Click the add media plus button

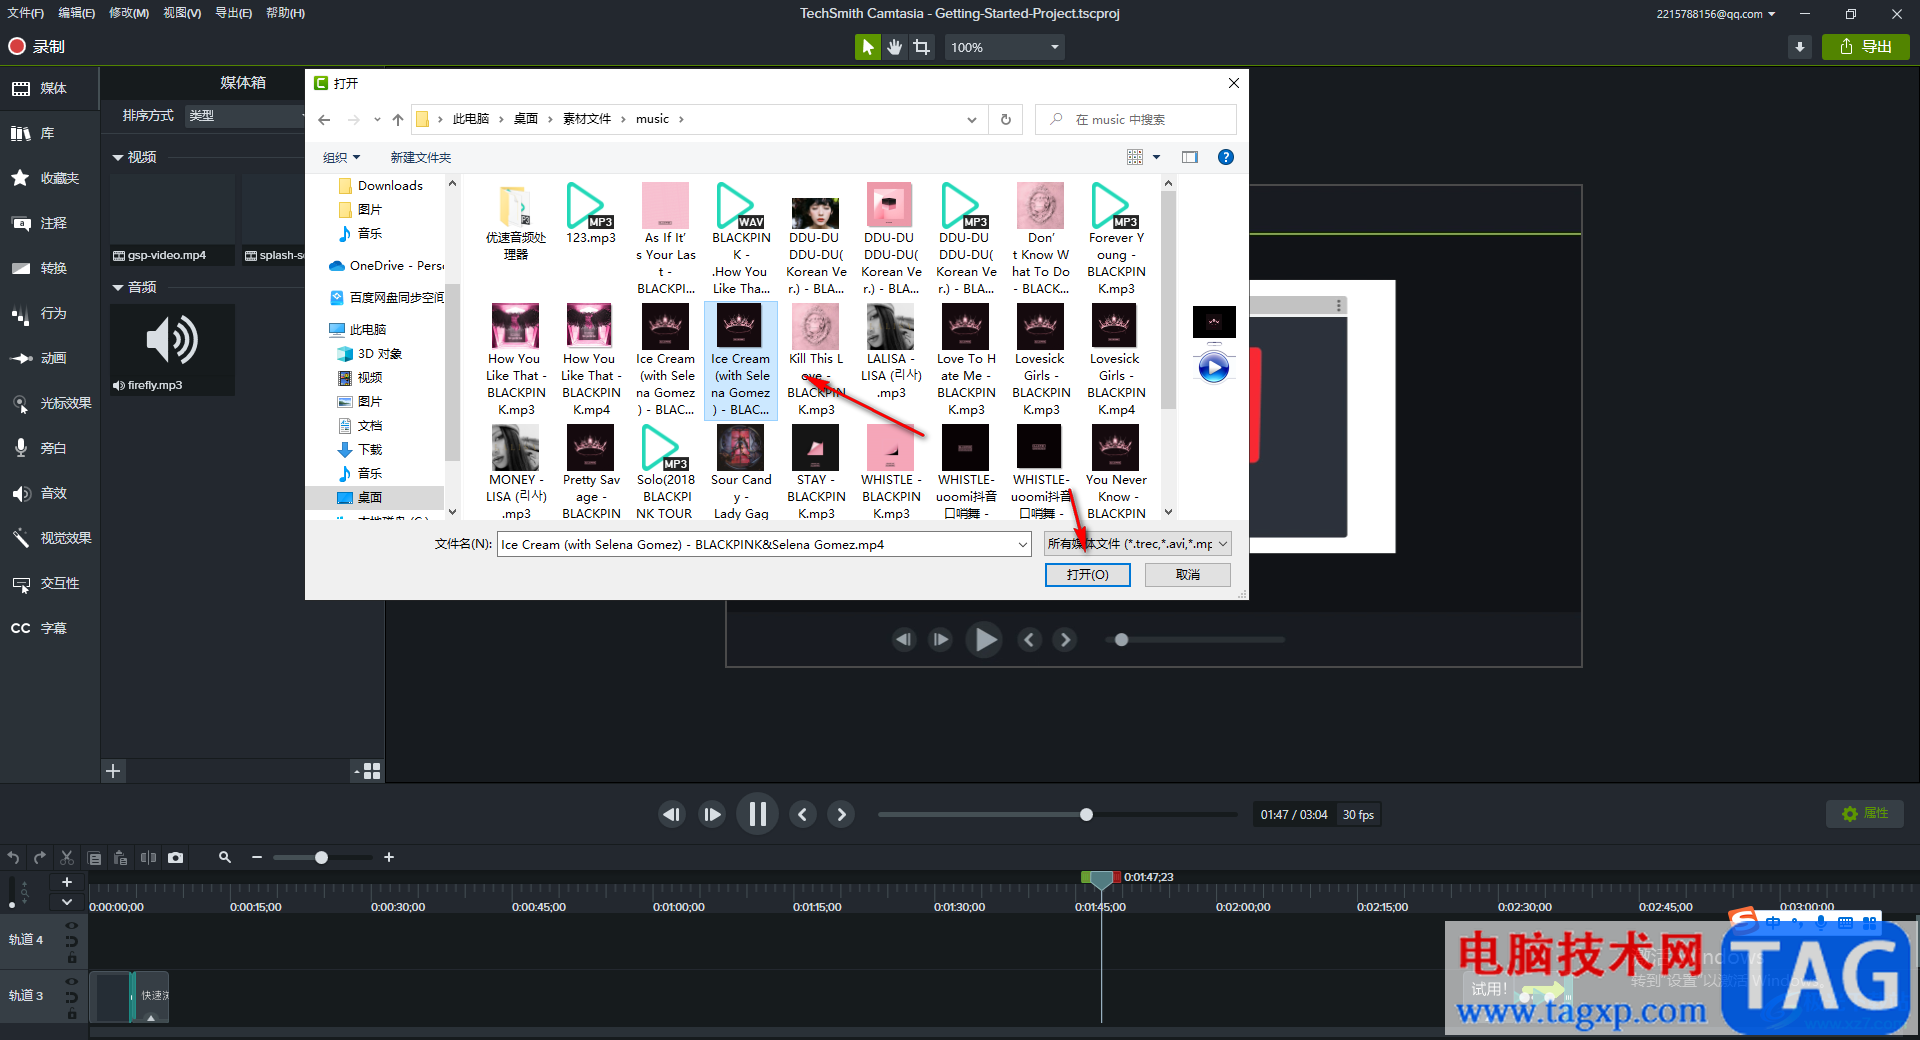click(x=113, y=771)
